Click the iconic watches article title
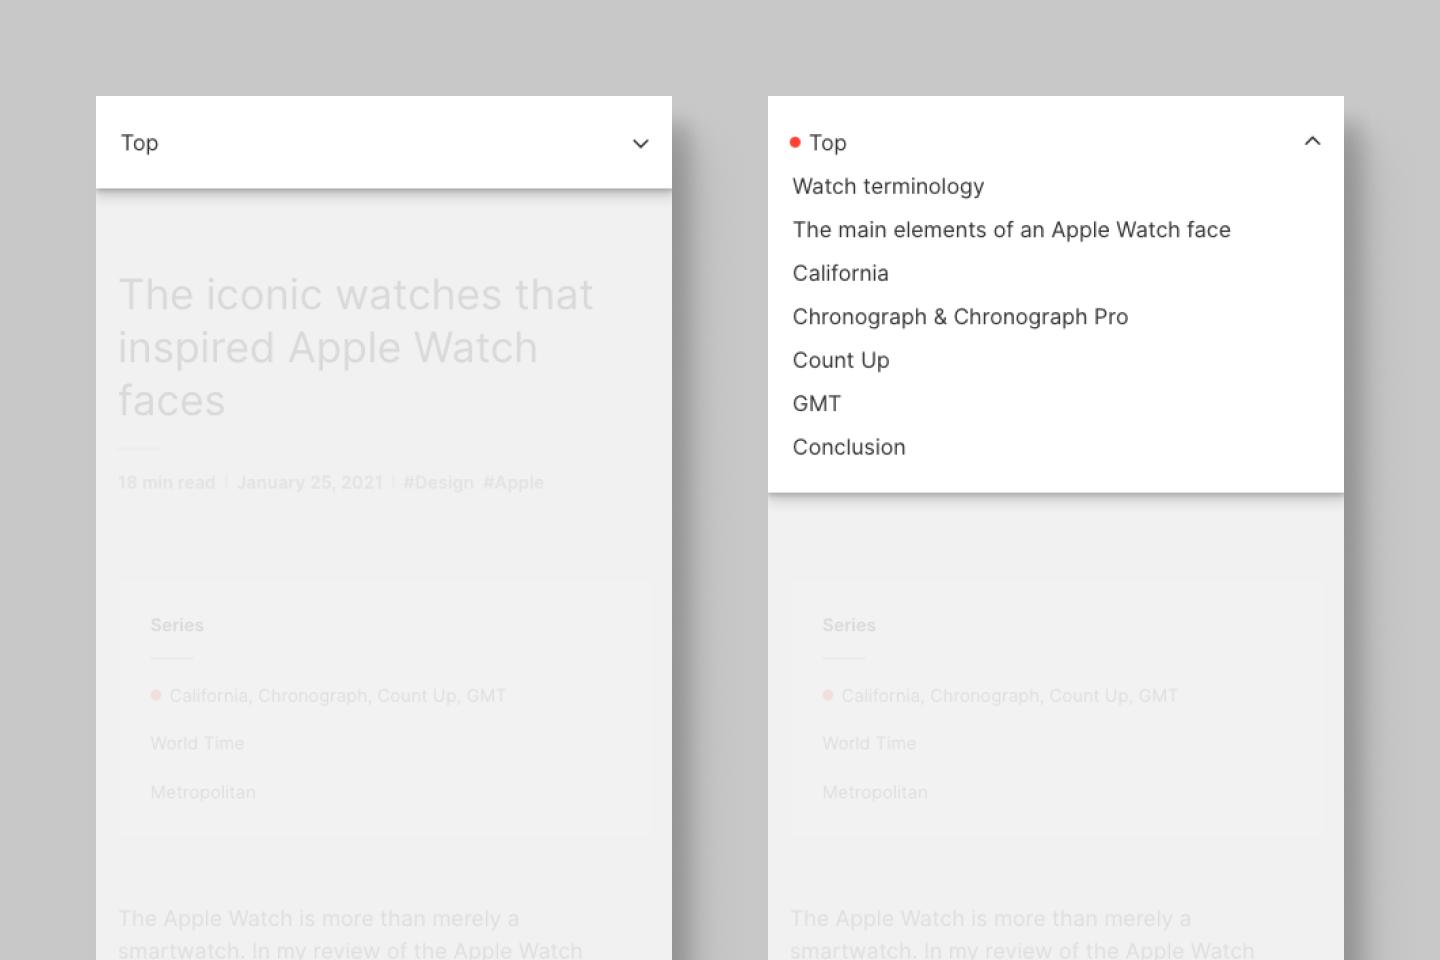 [x=355, y=347]
